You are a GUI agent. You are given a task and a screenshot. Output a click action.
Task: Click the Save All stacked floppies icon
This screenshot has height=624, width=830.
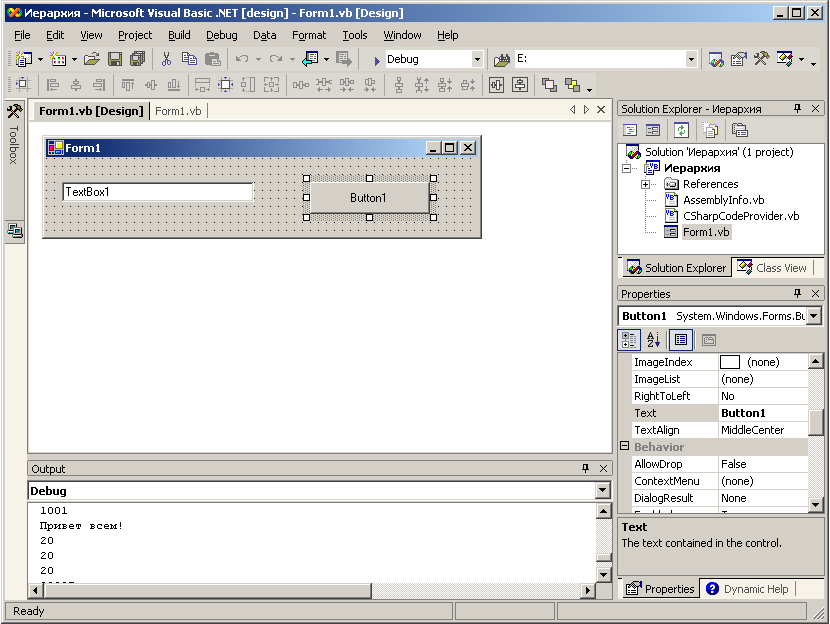pyautogui.click(x=138, y=59)
